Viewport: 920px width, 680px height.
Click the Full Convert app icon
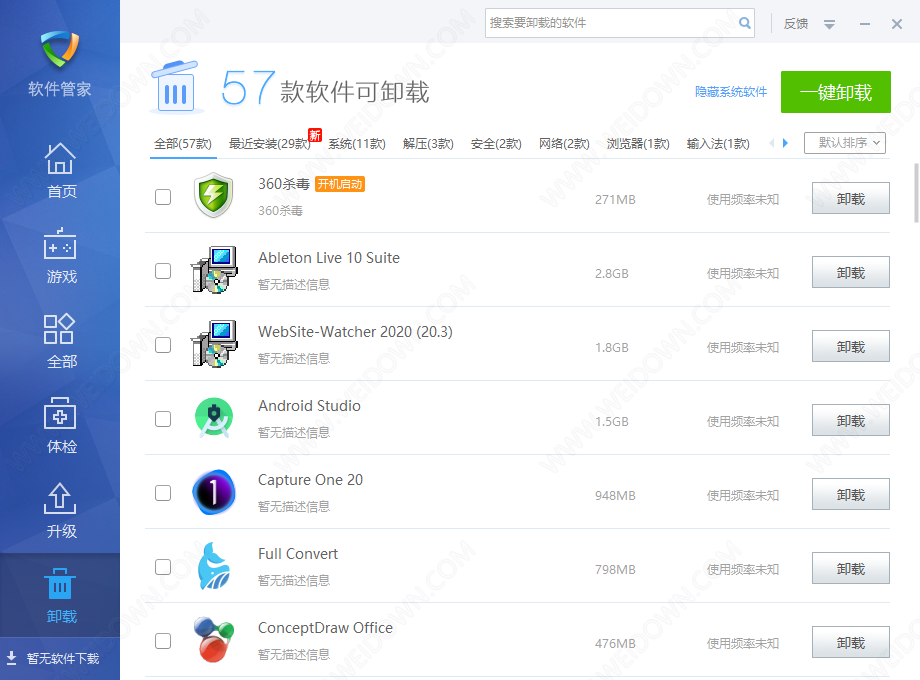(214, 566)
